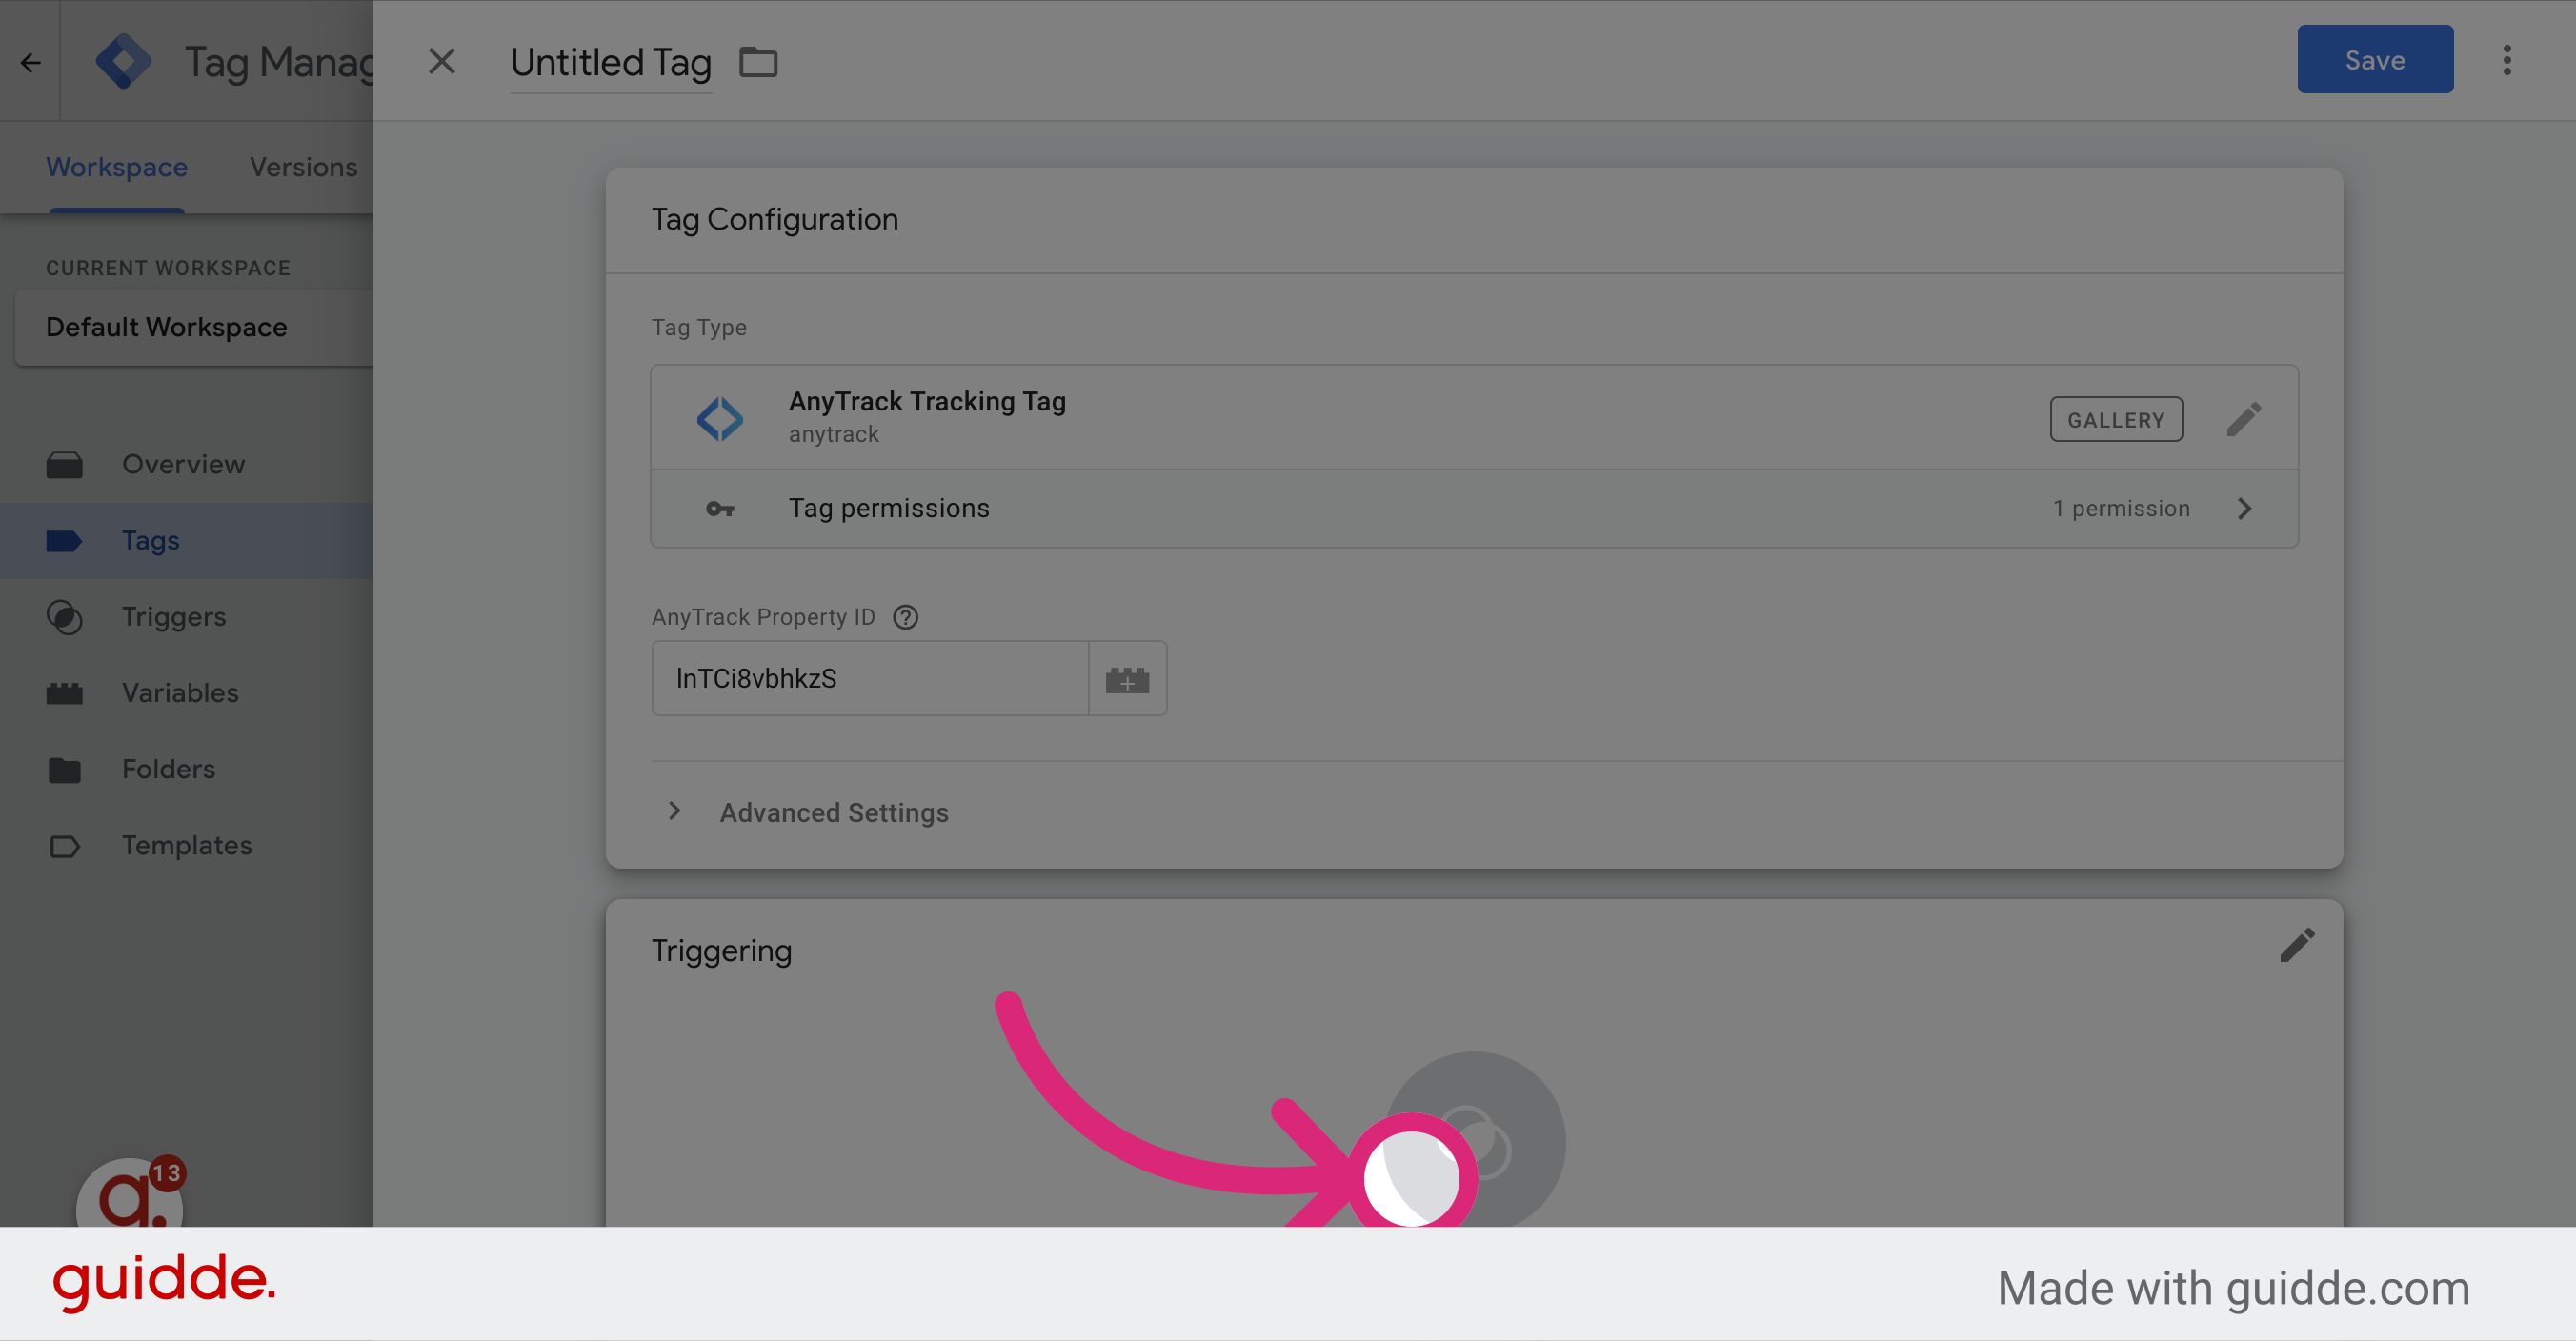The image size is (2576, 1341).
Task: Click the Triggering heading
Action: [721, 950]
